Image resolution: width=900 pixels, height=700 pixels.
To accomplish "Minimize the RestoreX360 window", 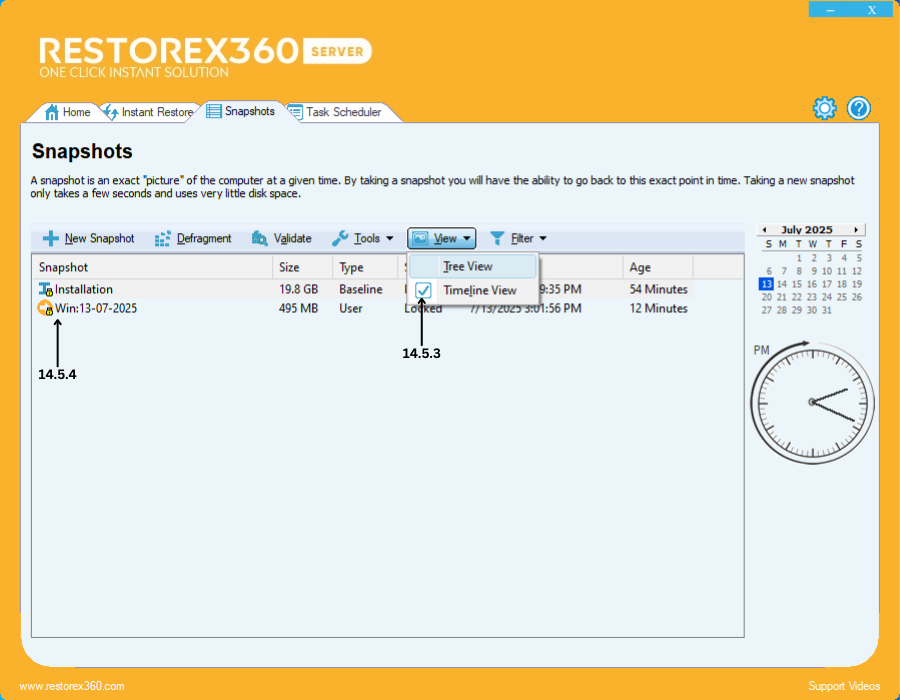I will point(830,10).
